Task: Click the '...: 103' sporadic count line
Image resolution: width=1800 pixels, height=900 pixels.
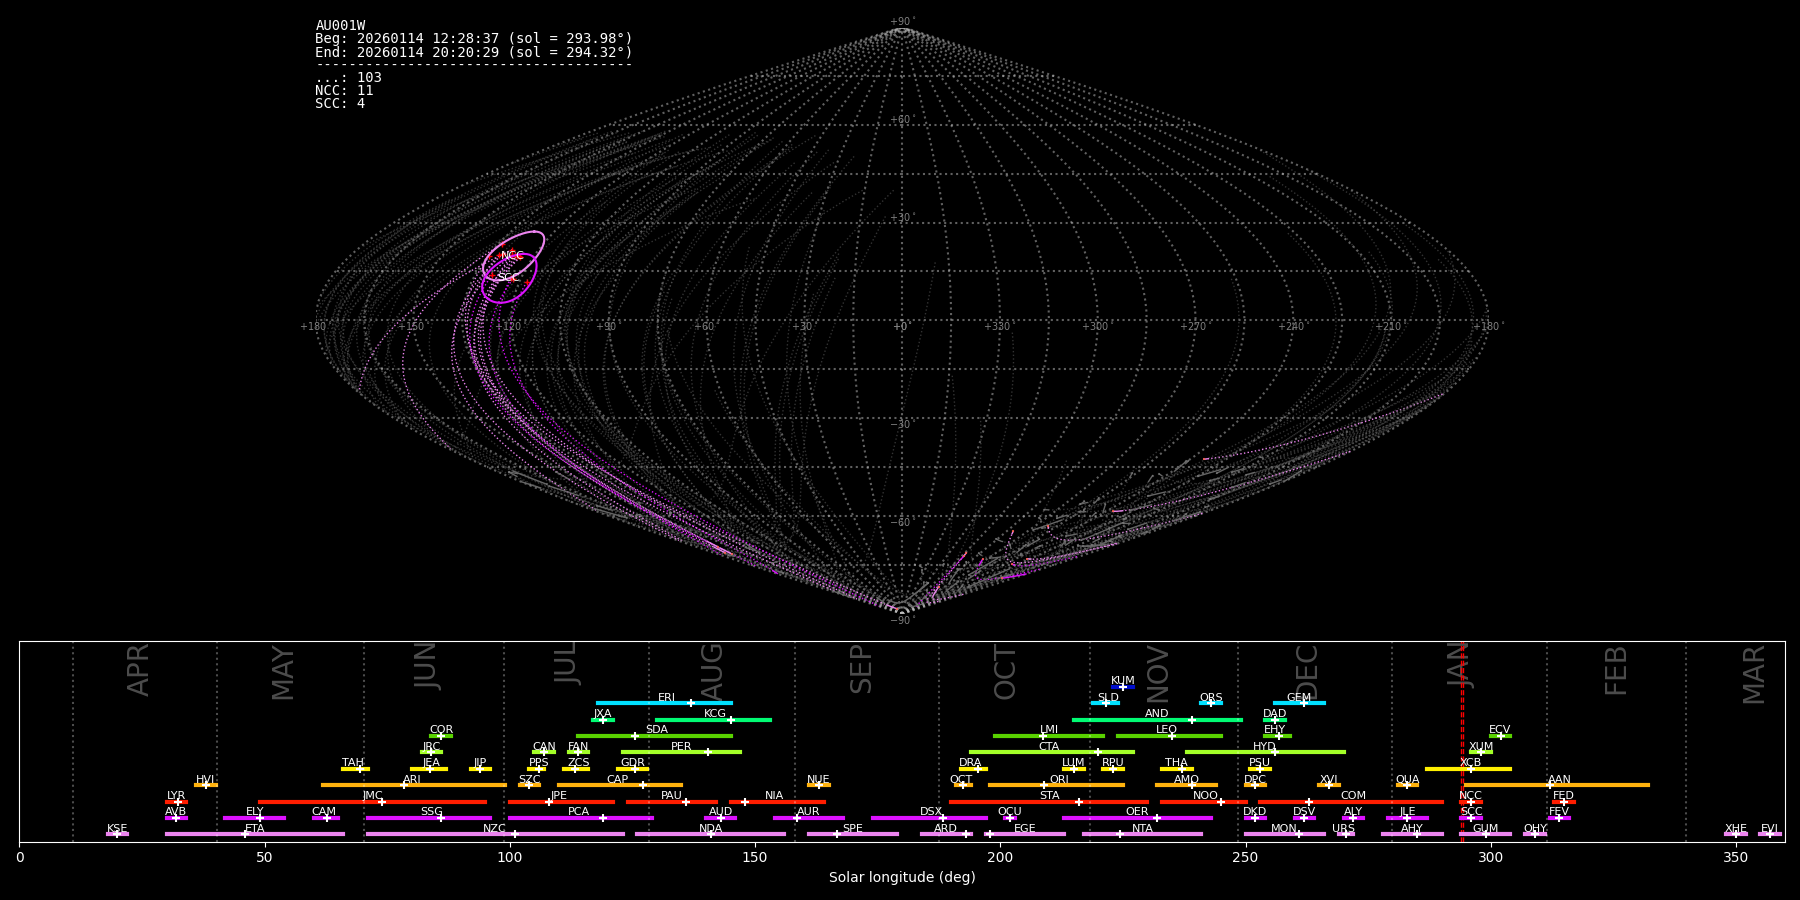Action: pyautogui.click(x=348, y=78)
